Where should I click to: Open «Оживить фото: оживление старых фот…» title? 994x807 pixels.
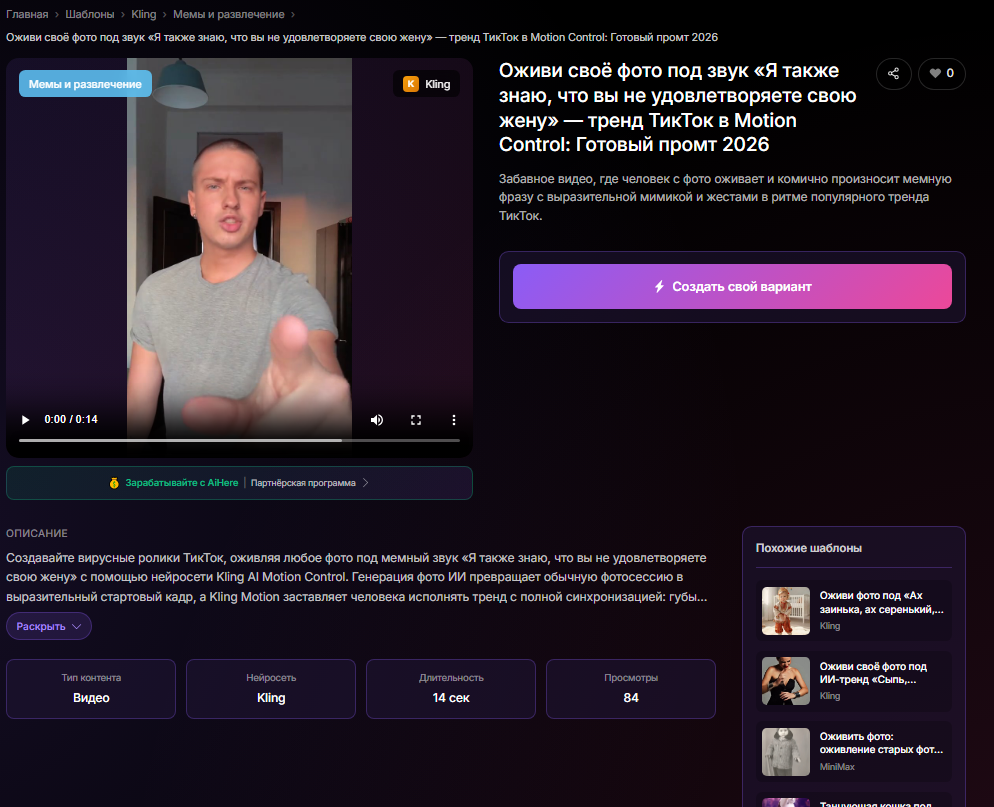pos(881,743)
